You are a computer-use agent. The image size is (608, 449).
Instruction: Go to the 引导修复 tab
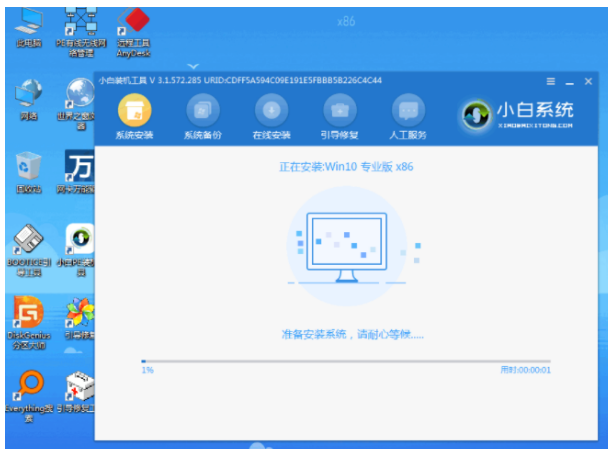[340, 116]
